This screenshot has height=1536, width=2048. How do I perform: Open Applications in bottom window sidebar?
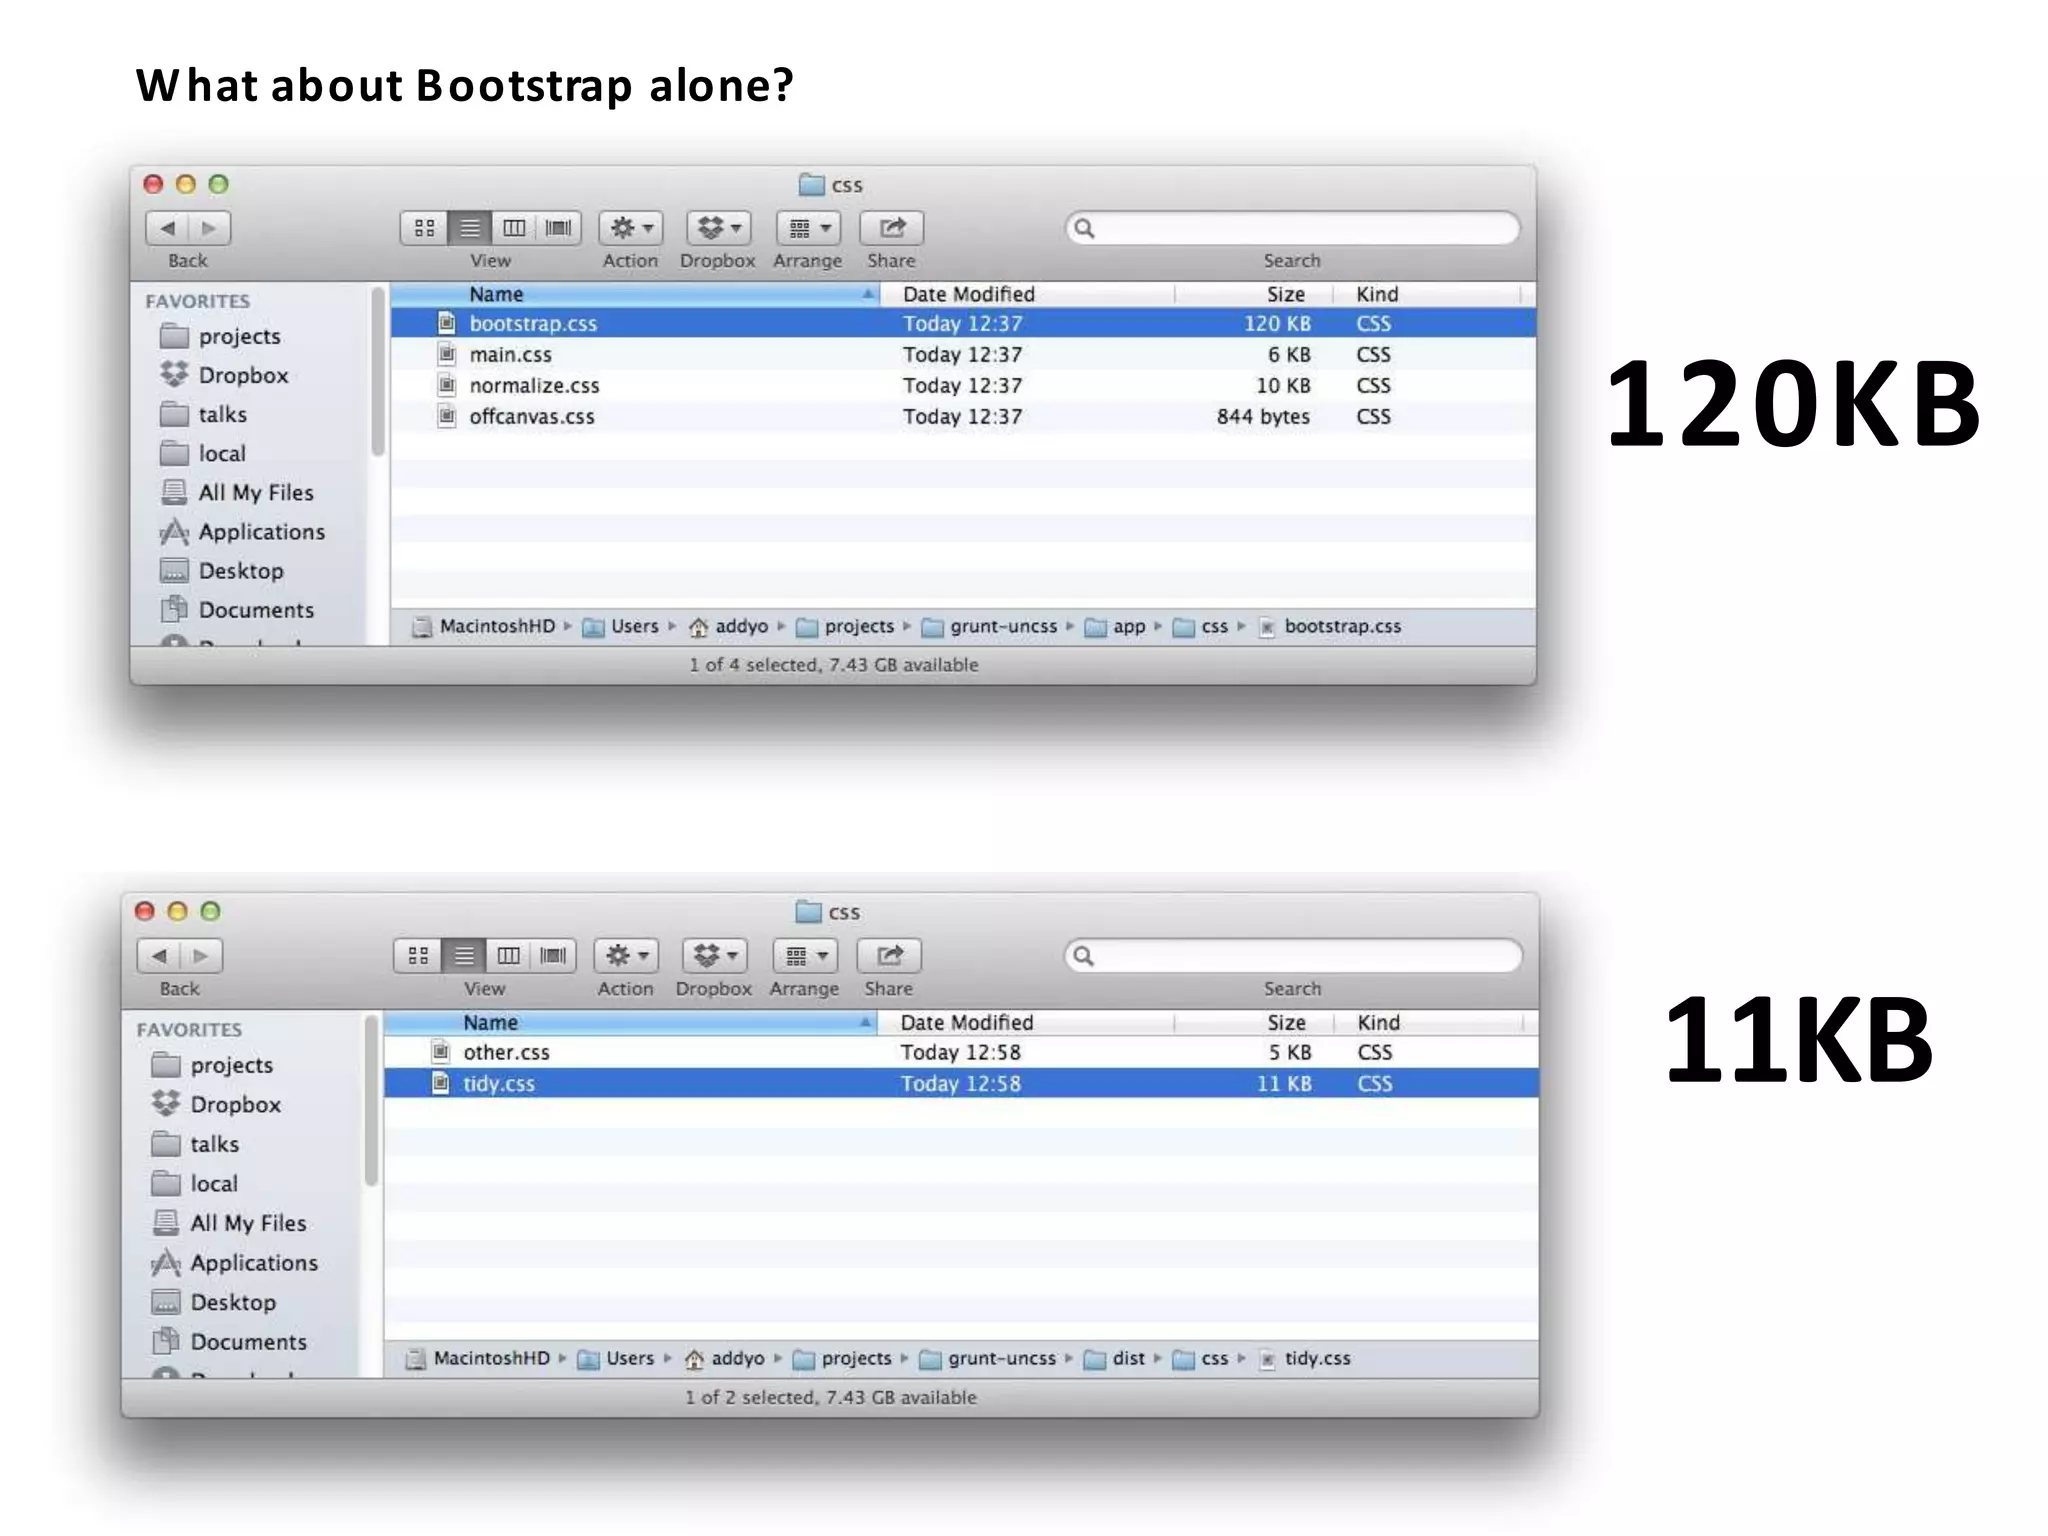pos(235,1262)
